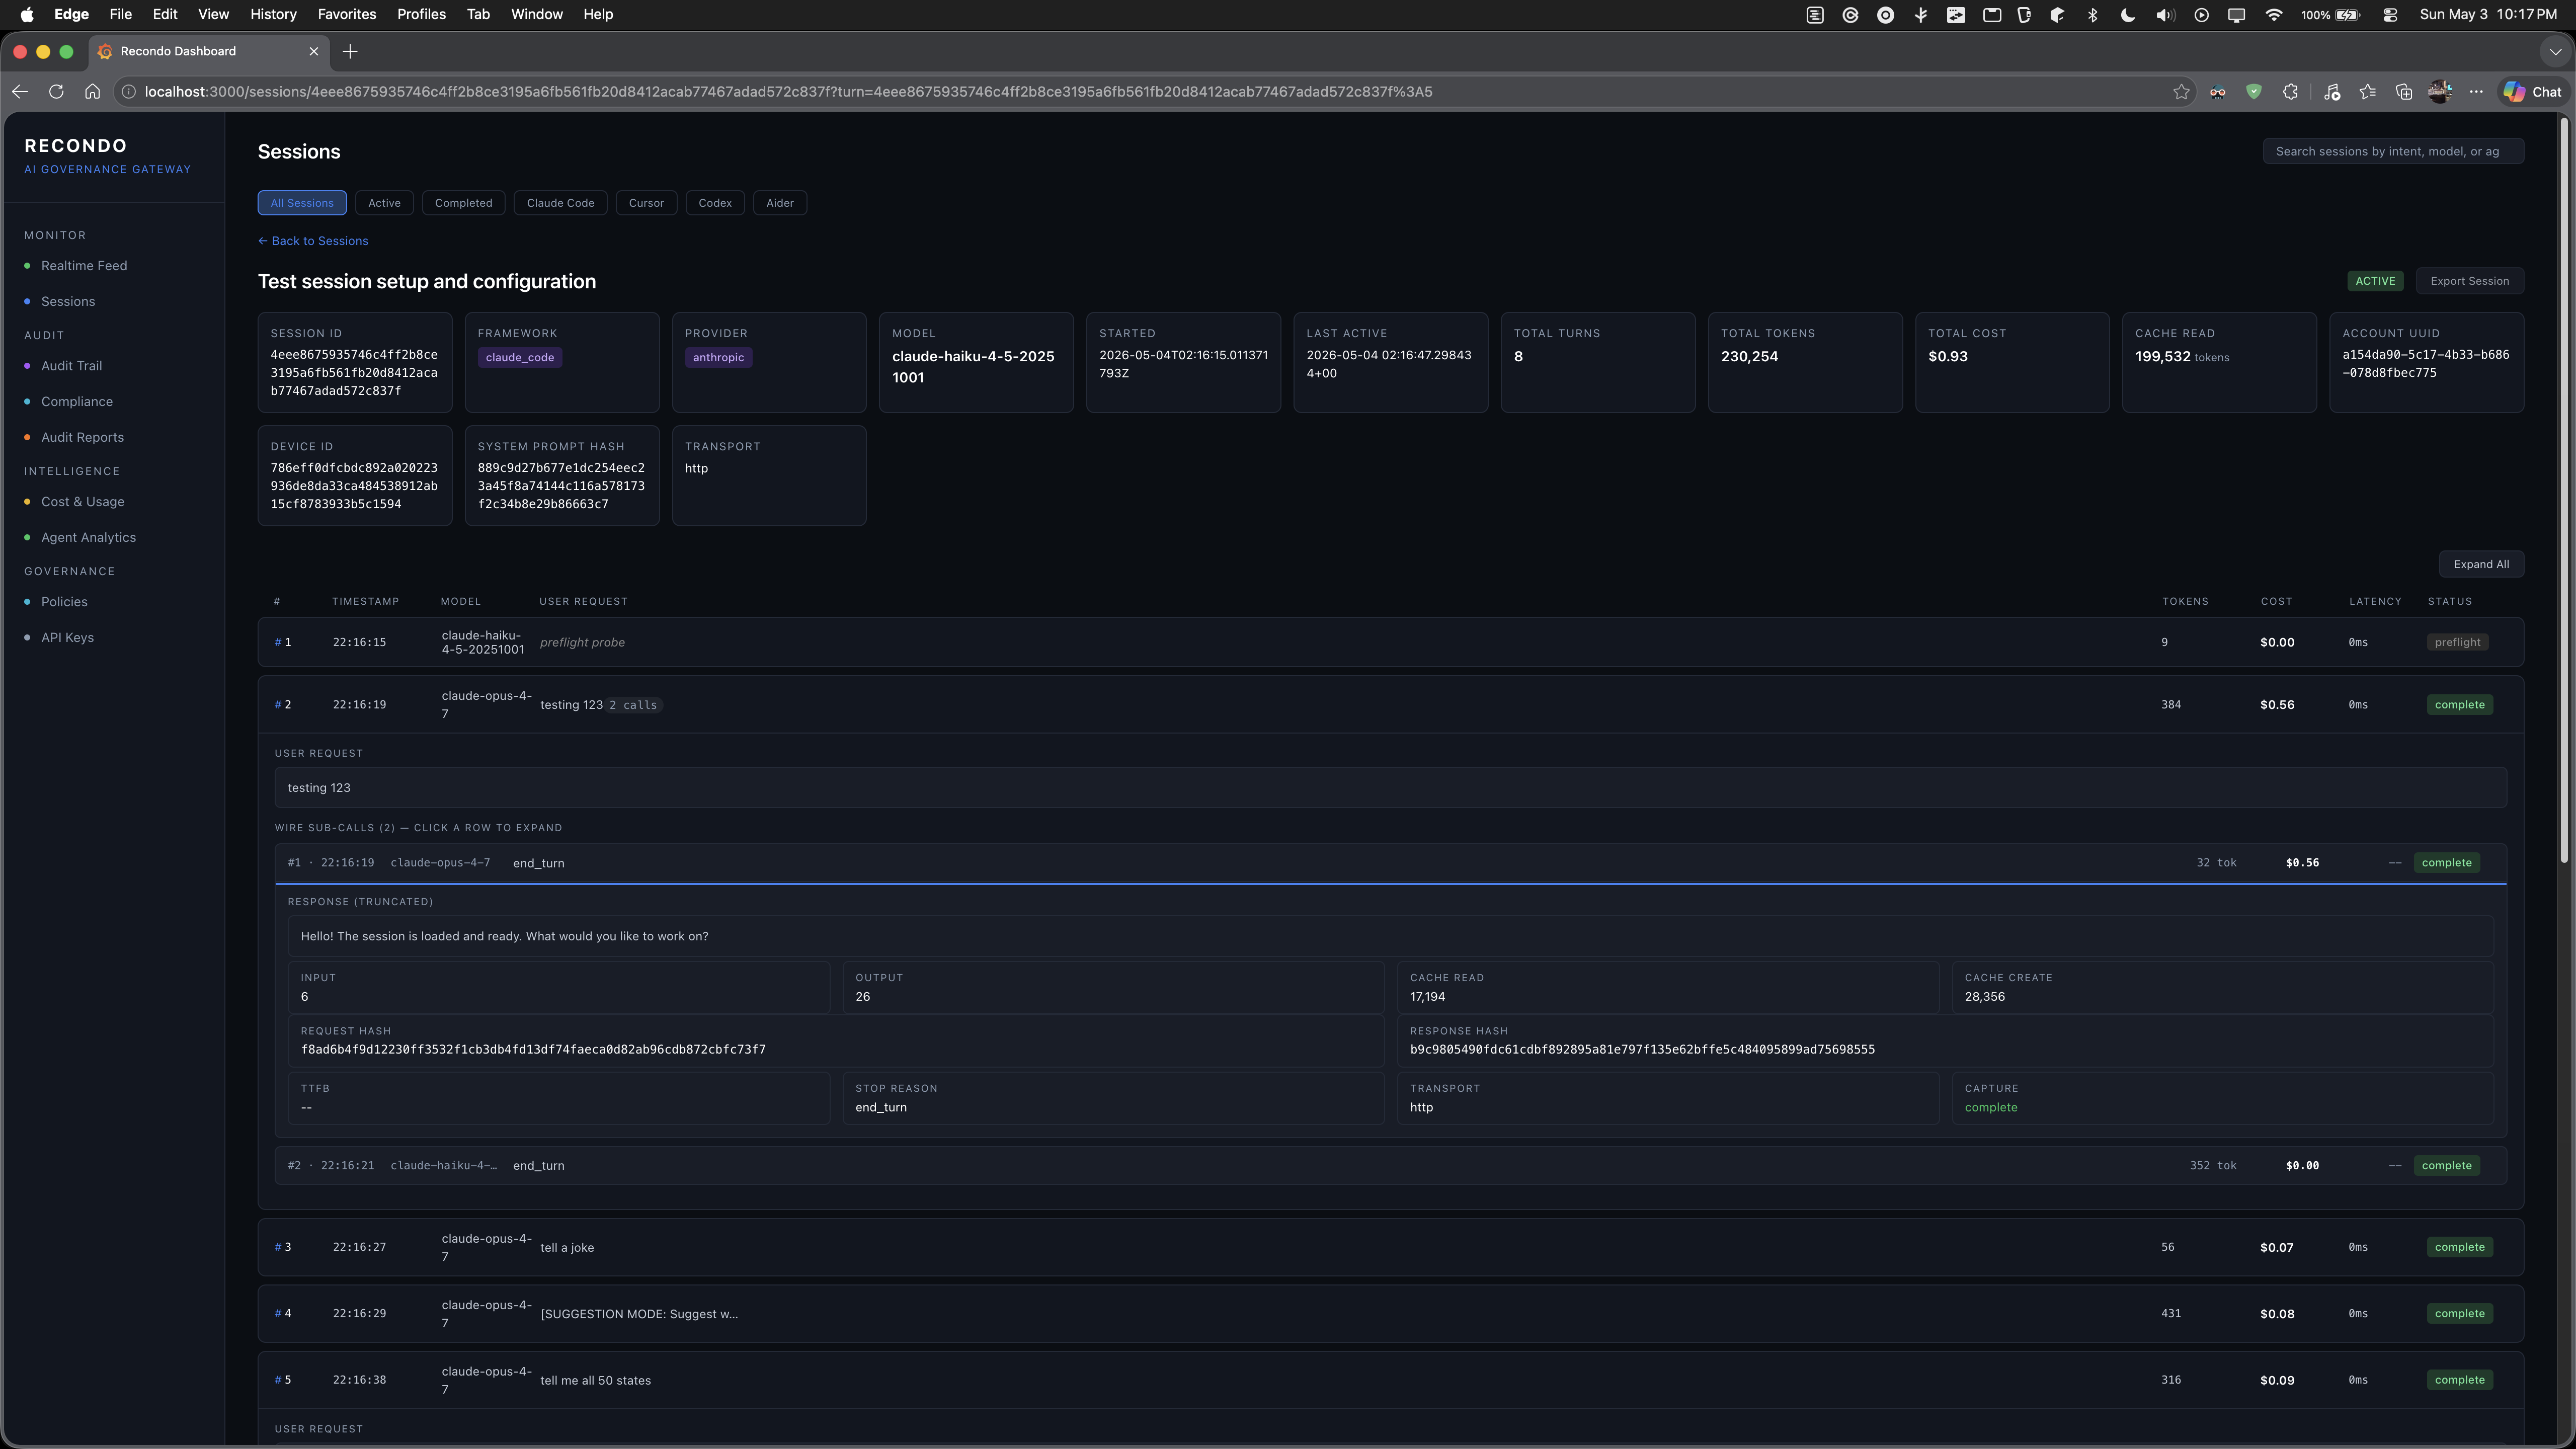Screen dimensions: 2576x1449
Task: Open browser extensions puzzle icon
Action: (x=2291, y=91)
